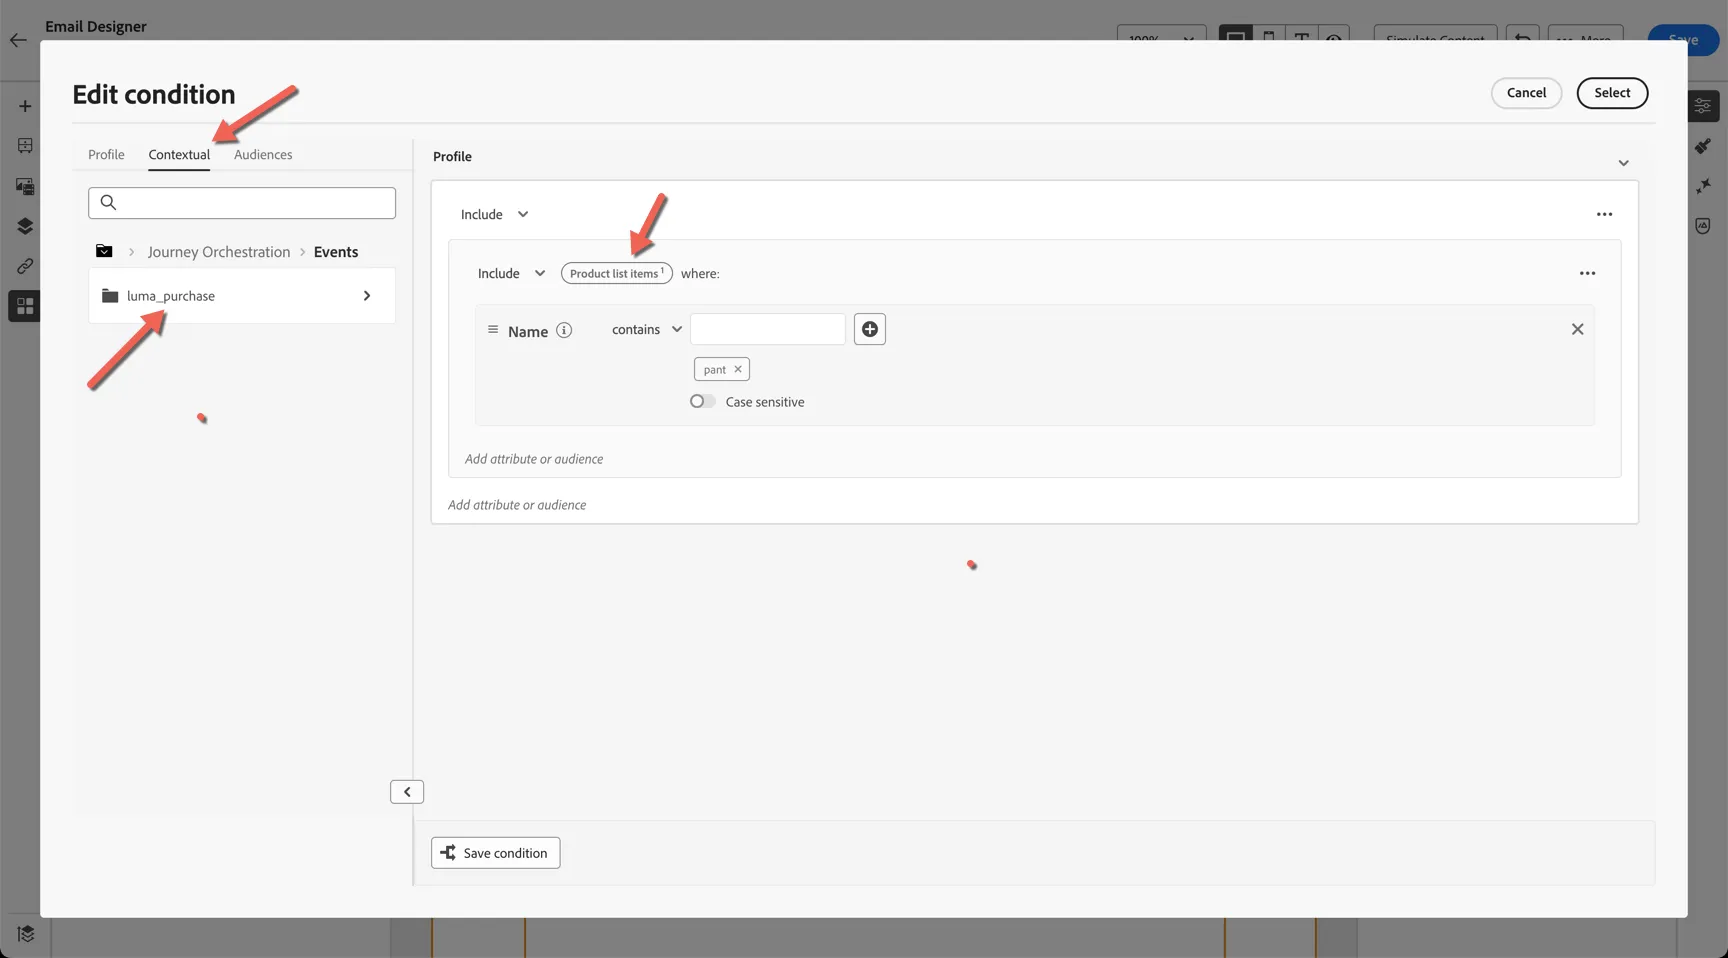Screen dimensions: 1728x958
Task: Click the Events breadcrumb
Action: click(x=336, y=252)
